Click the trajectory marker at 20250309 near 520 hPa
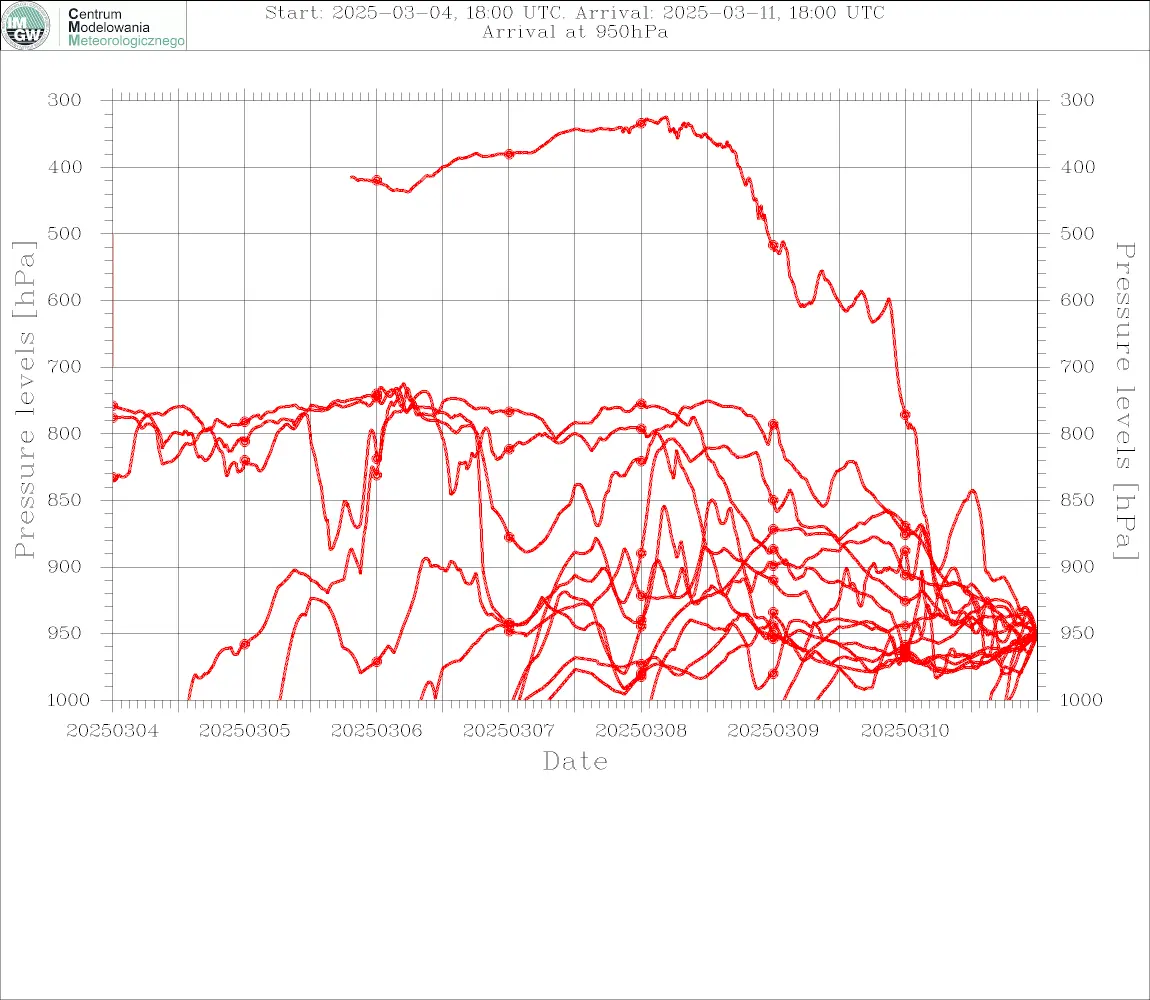1150x1000 pixels. coord(773,246)
